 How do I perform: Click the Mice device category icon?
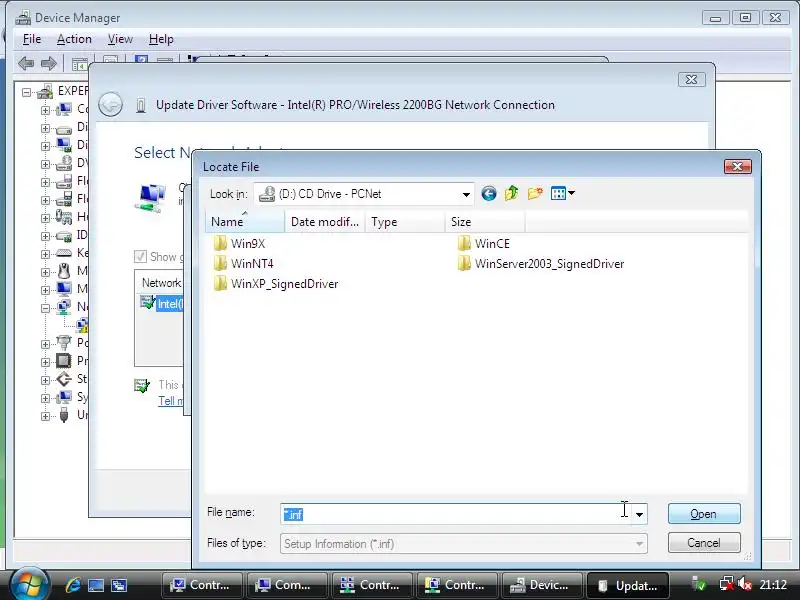tap(64, 270)
